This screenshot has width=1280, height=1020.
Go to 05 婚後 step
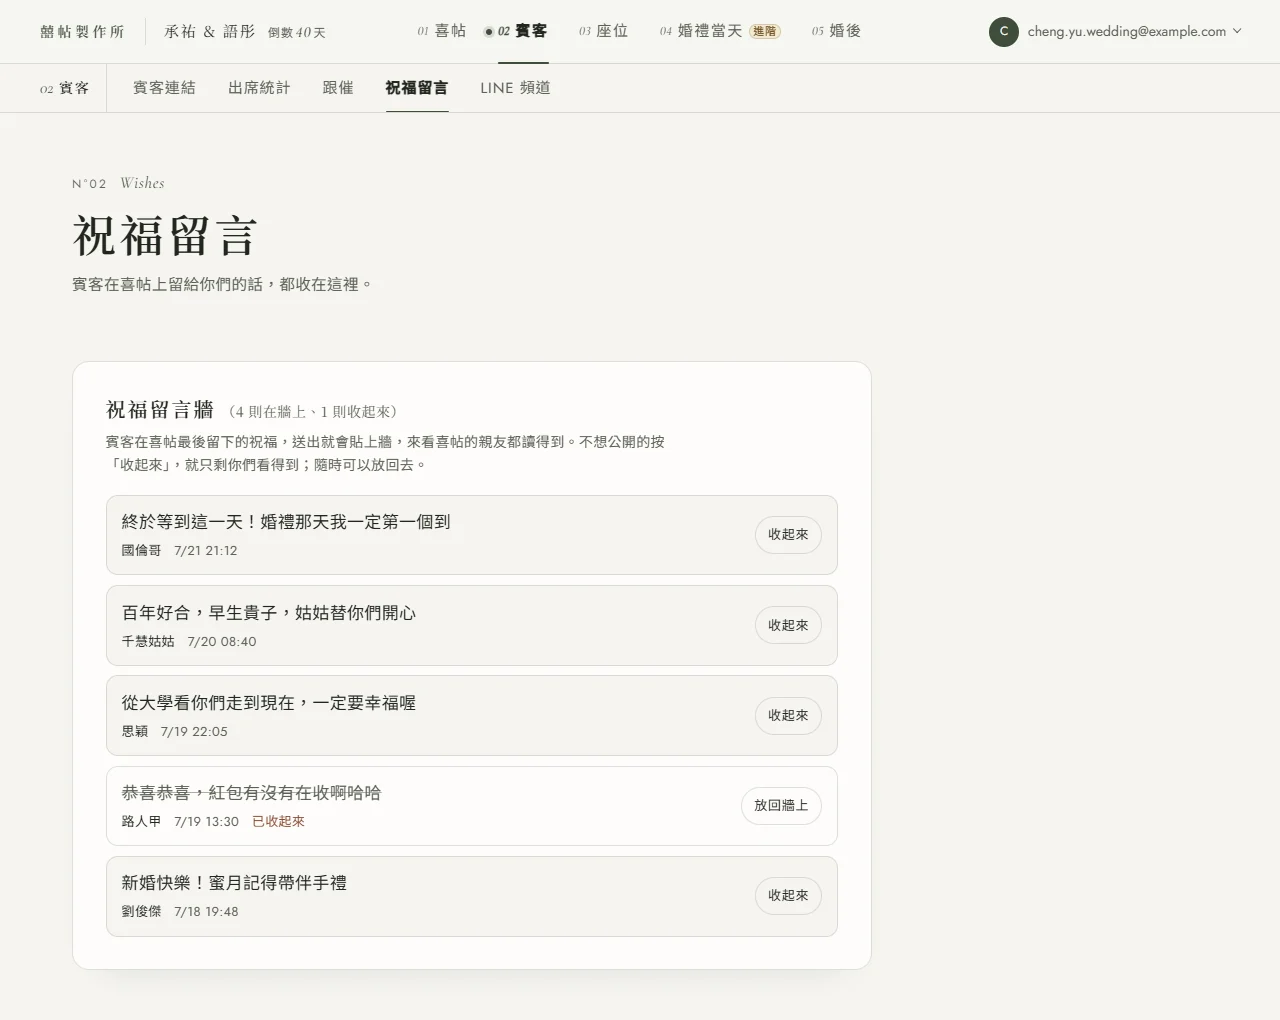[836, 31]
